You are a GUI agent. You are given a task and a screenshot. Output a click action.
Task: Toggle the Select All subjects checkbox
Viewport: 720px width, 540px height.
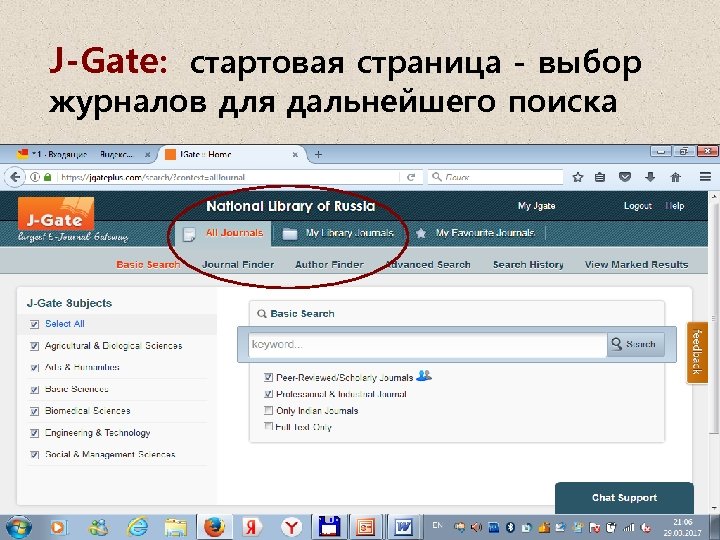(34, 324)
